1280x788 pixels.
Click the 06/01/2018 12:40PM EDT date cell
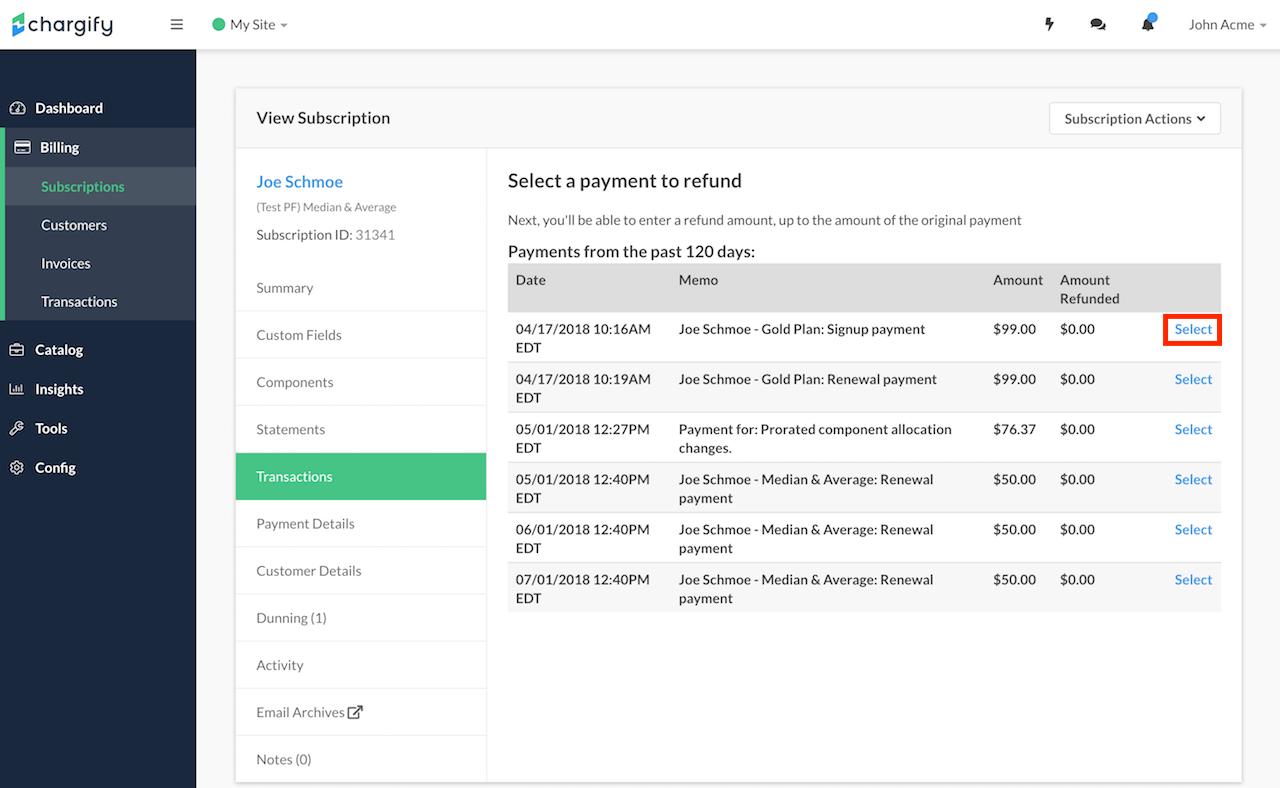coord(583,538)
